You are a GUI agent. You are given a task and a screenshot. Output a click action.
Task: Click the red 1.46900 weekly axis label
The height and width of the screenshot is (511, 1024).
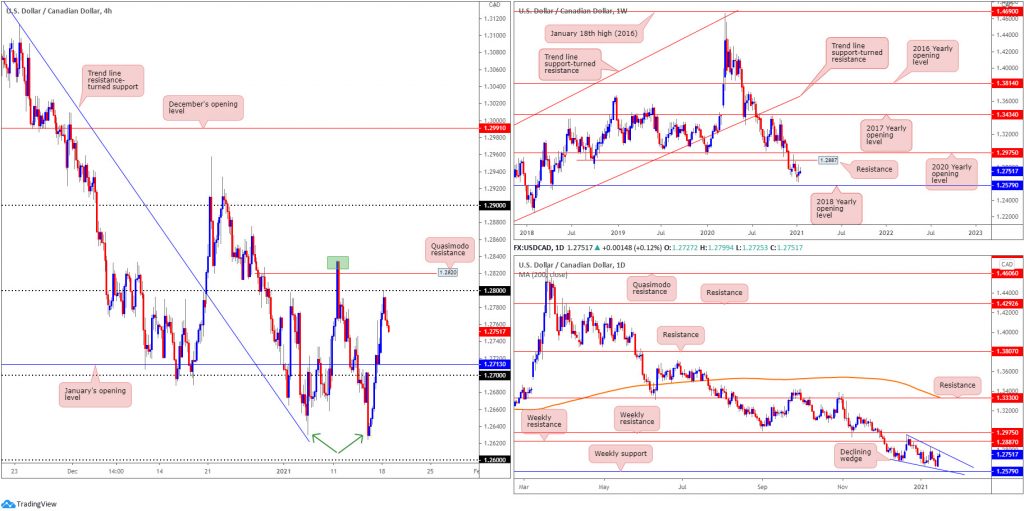[x=1004, y=12]
